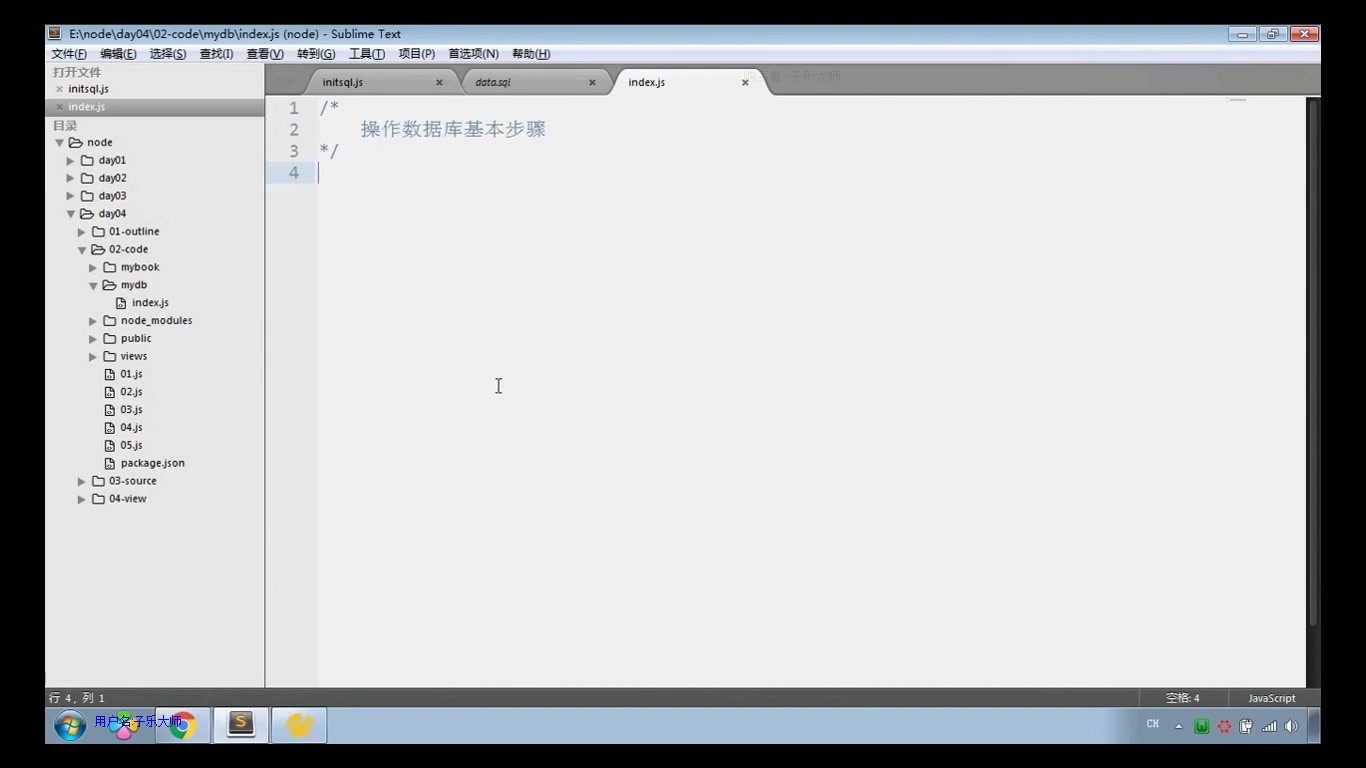Viewport: 1366px width, 768px height.
Task: Close the data.sql tab
Action: pyautogui.click(x=592, y=82)
